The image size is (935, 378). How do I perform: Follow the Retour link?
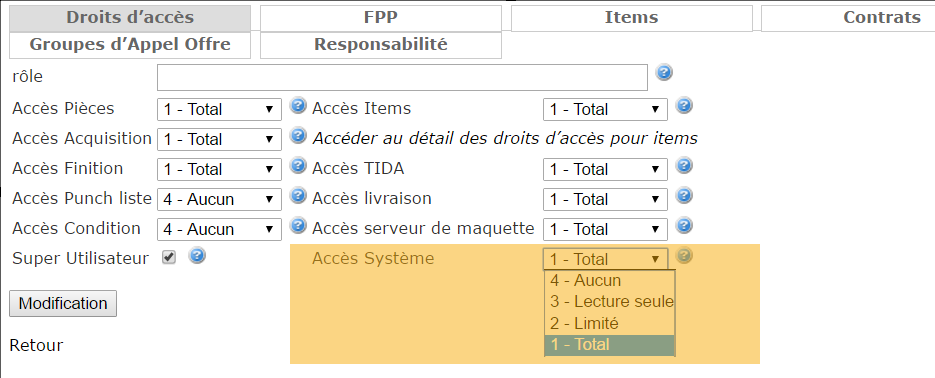36,345
